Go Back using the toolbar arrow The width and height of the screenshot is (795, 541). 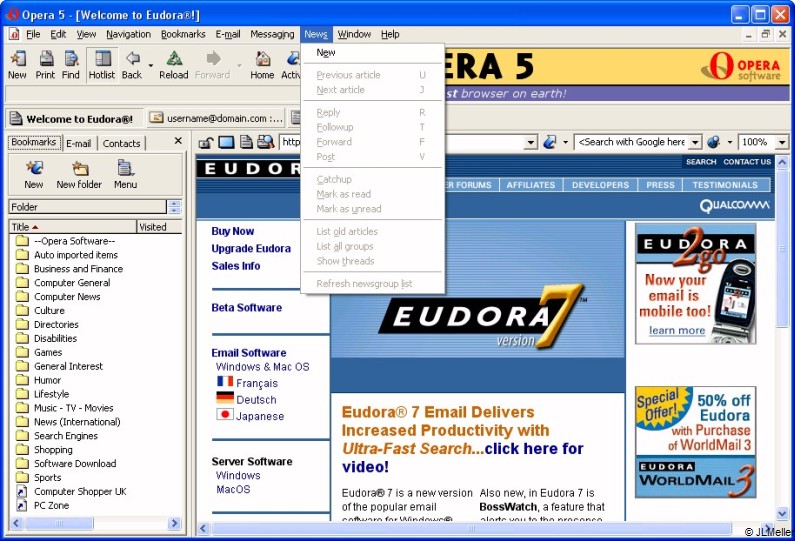pos(132,64)
